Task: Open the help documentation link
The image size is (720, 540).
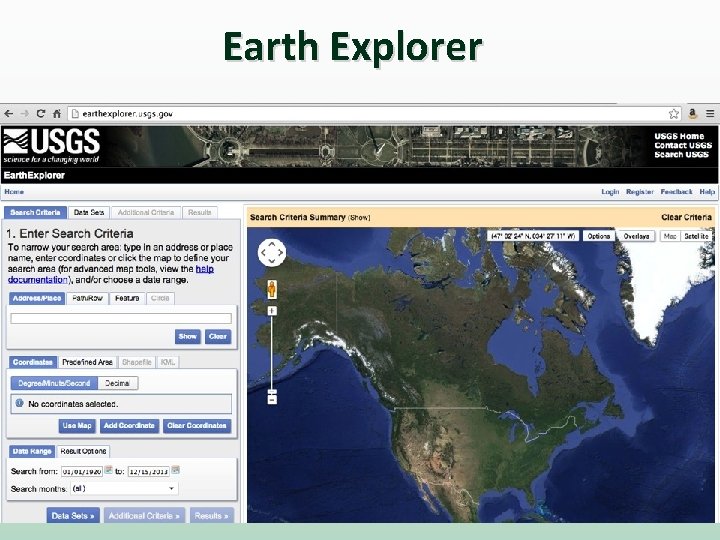Action: (x=111, y=274)
